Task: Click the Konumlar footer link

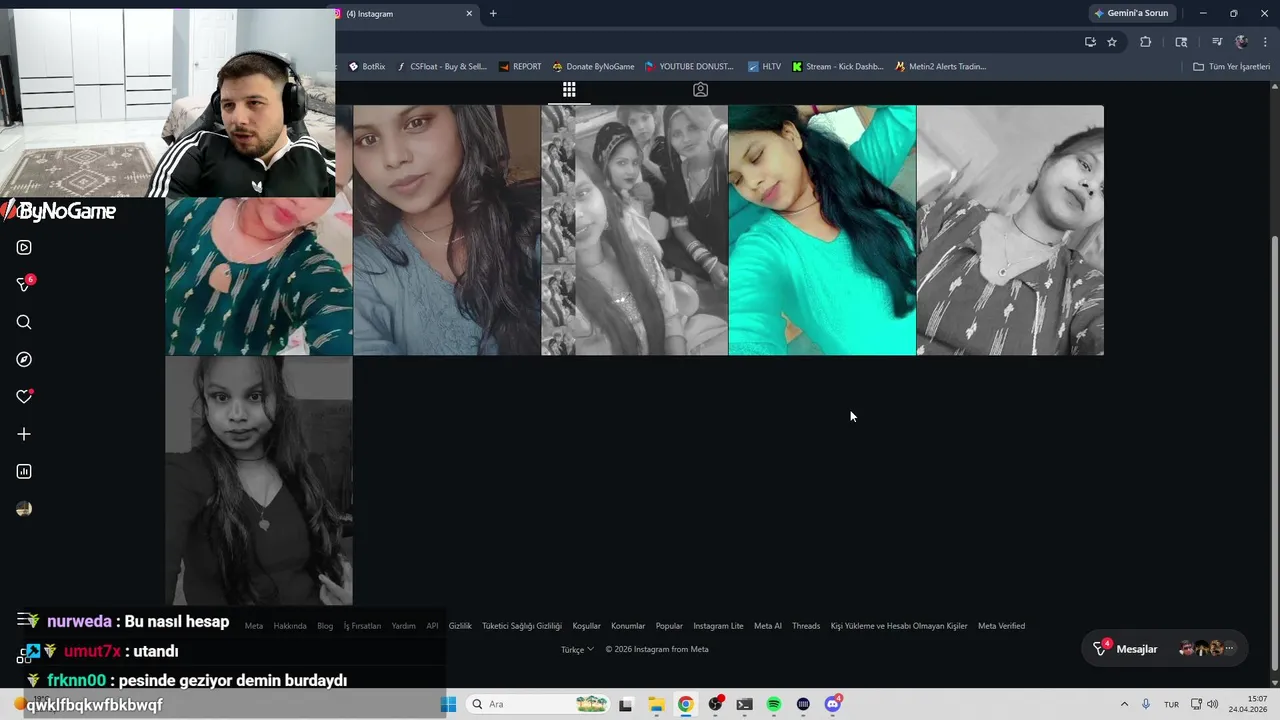Action: click(628, 626)
